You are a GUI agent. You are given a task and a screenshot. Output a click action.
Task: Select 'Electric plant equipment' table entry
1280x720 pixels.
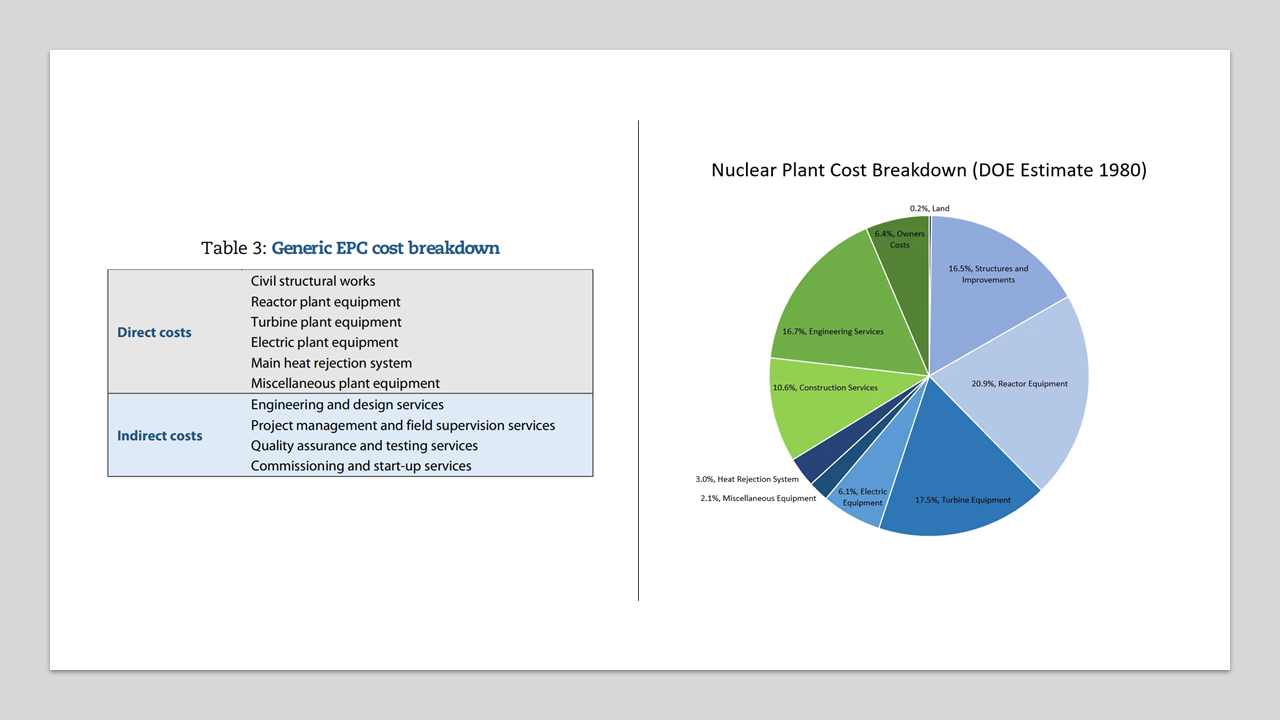(325, 342)
